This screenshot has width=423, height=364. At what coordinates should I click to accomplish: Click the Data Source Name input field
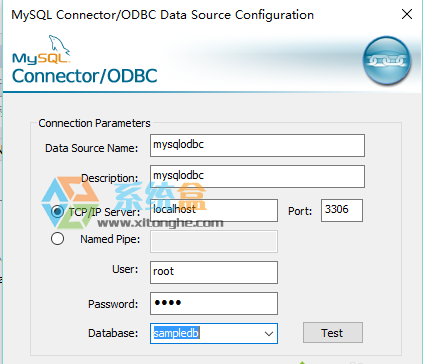click(257, 145)
